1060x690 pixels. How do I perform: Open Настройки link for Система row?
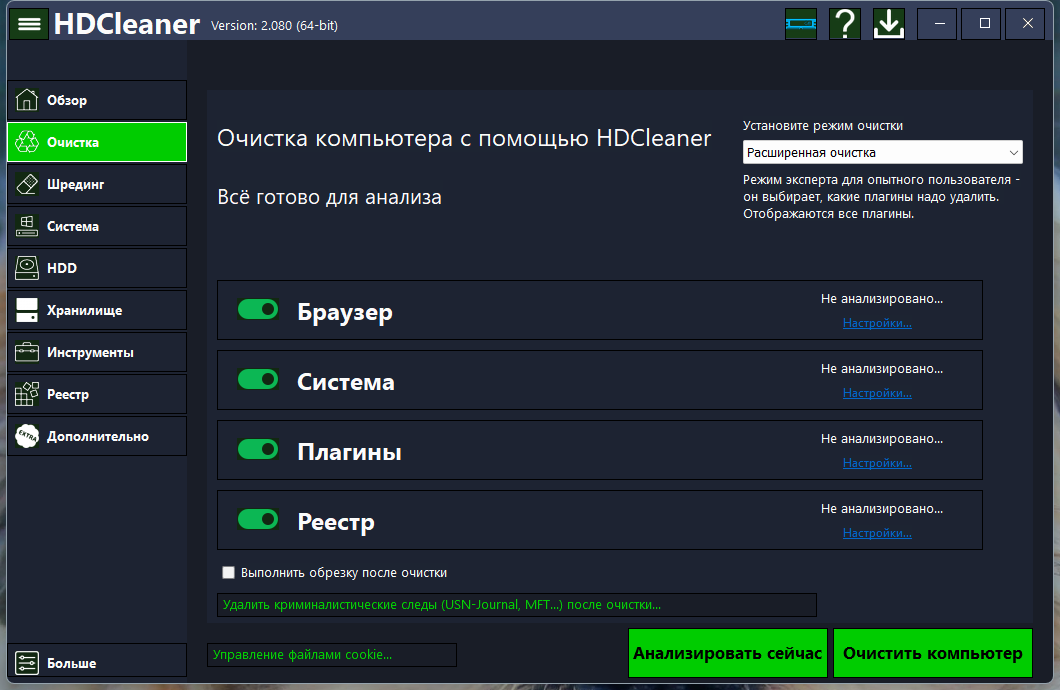(x=877, y=393)
